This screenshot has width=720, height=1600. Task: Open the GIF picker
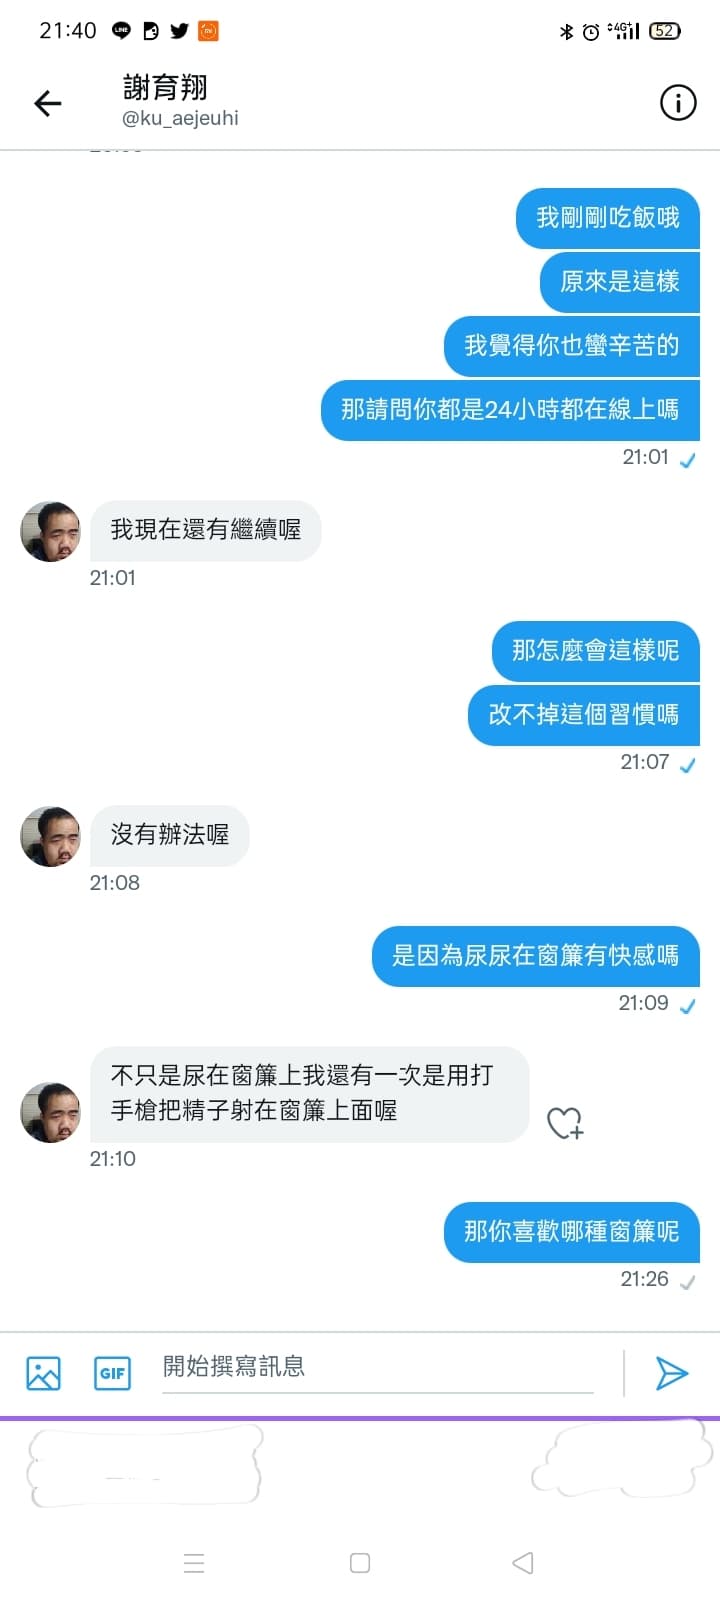click(x=112, y=1373)
